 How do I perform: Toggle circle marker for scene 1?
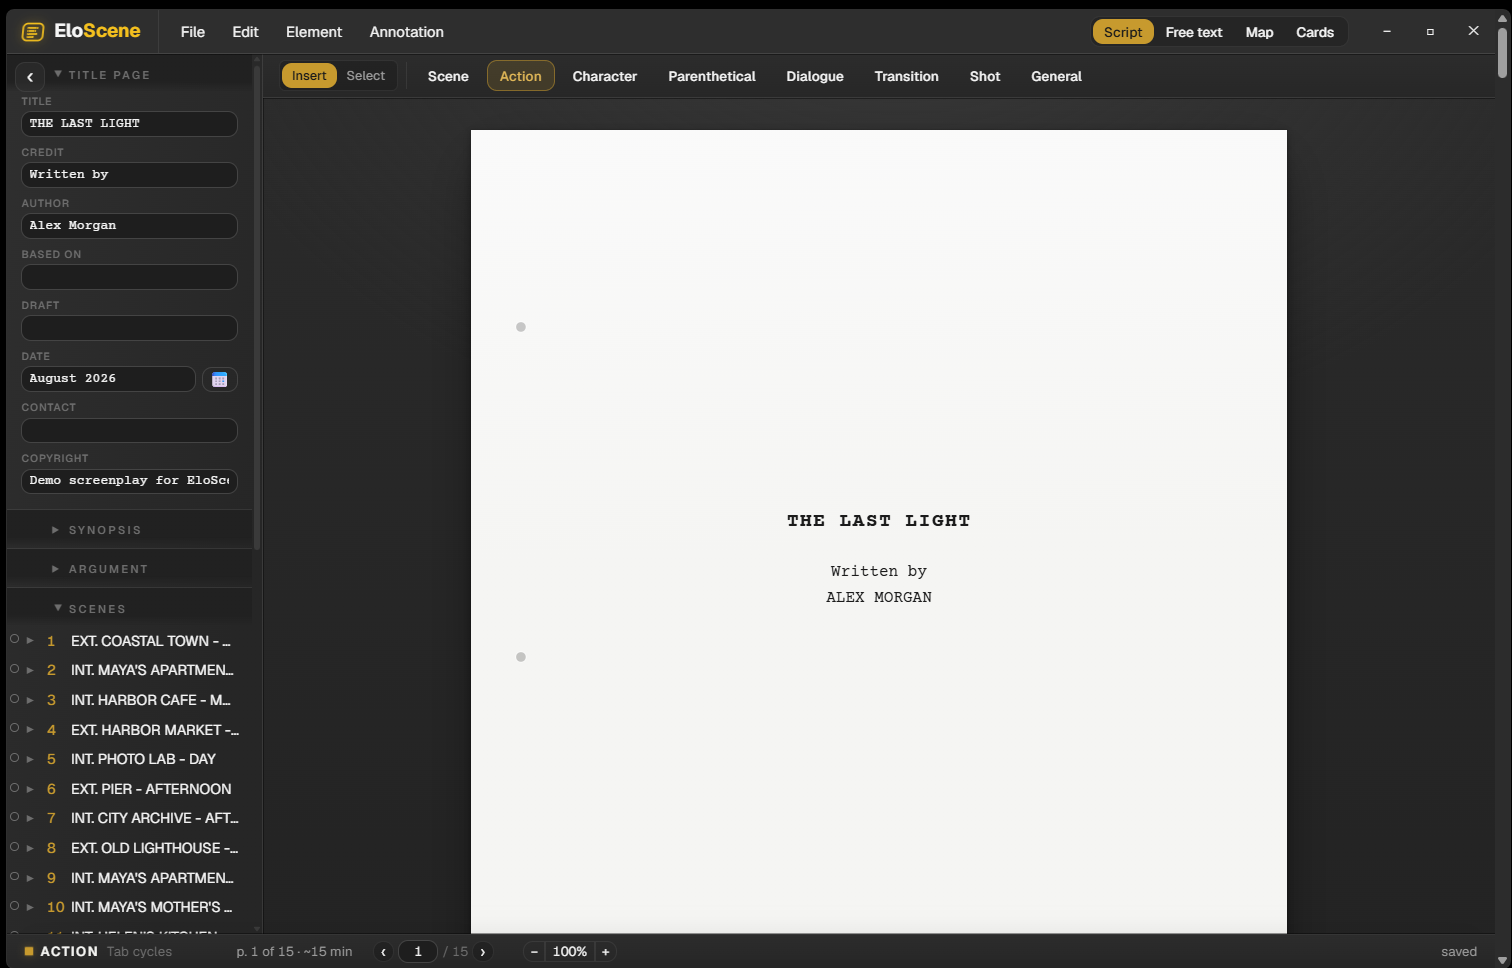tap(14, 639)
